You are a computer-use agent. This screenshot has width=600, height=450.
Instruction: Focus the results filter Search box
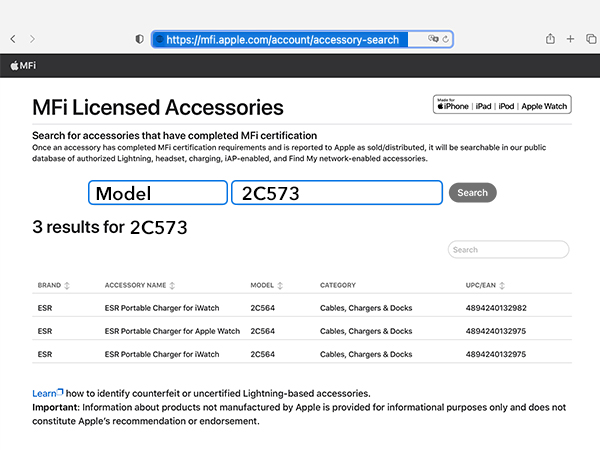coord(508,249)
